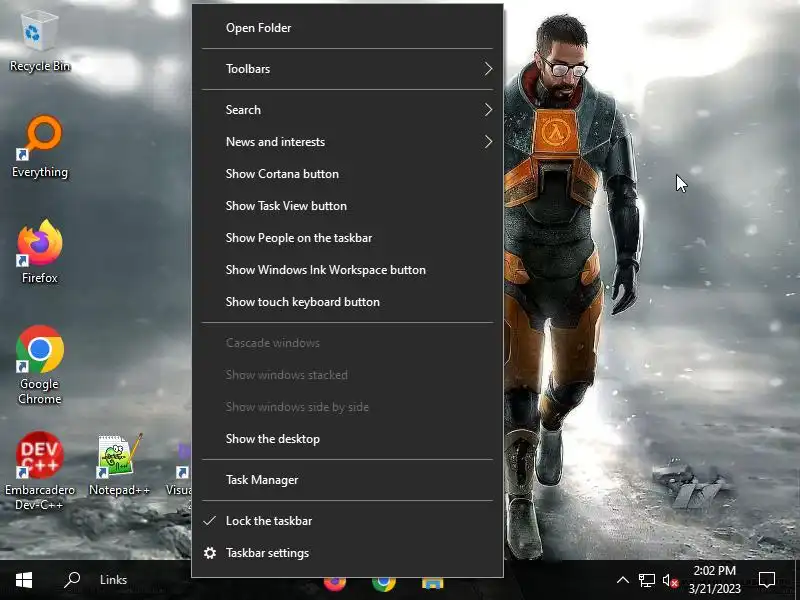The image size is (800, 600).
Task: Launch Task Manager from the menu
Action: pos(347,480)
